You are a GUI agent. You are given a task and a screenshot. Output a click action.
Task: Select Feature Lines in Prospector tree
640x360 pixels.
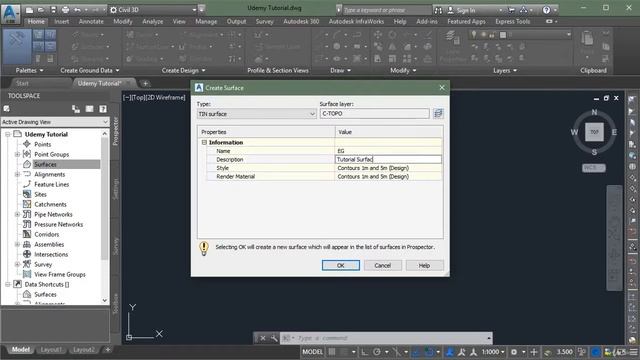pyautogui.click(x=51, y=184)
